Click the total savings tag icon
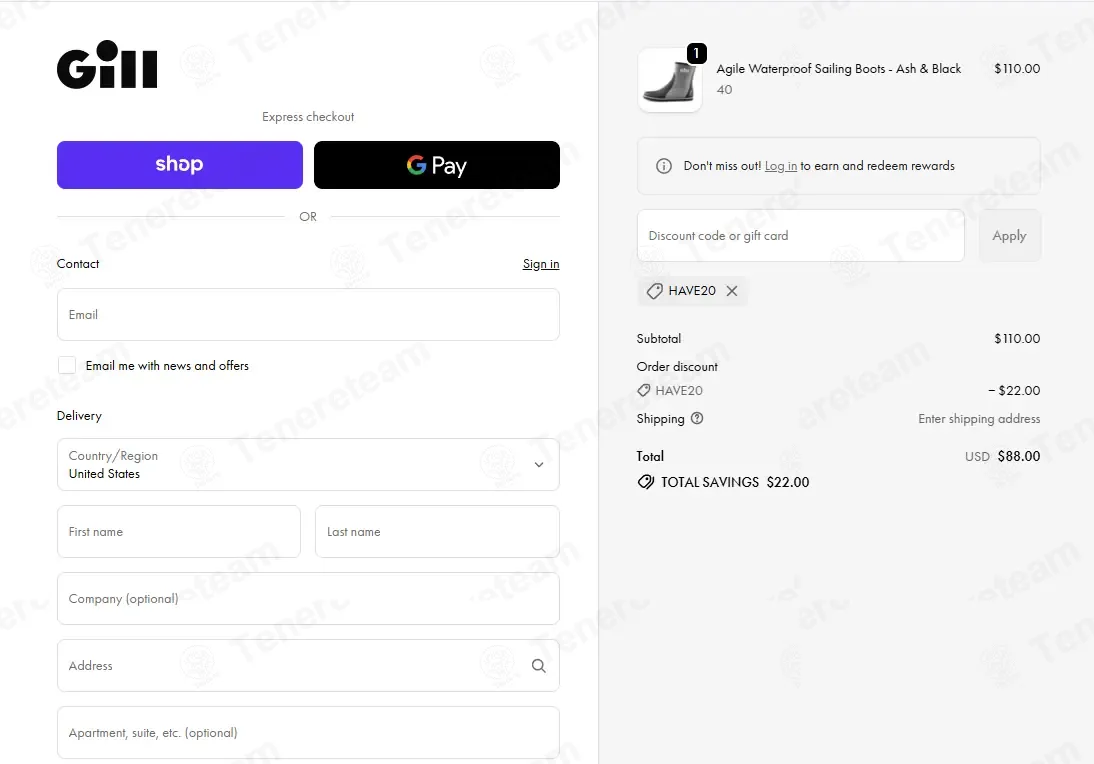The width and height of the screenshot is (1094, 764). pos(646,482)
